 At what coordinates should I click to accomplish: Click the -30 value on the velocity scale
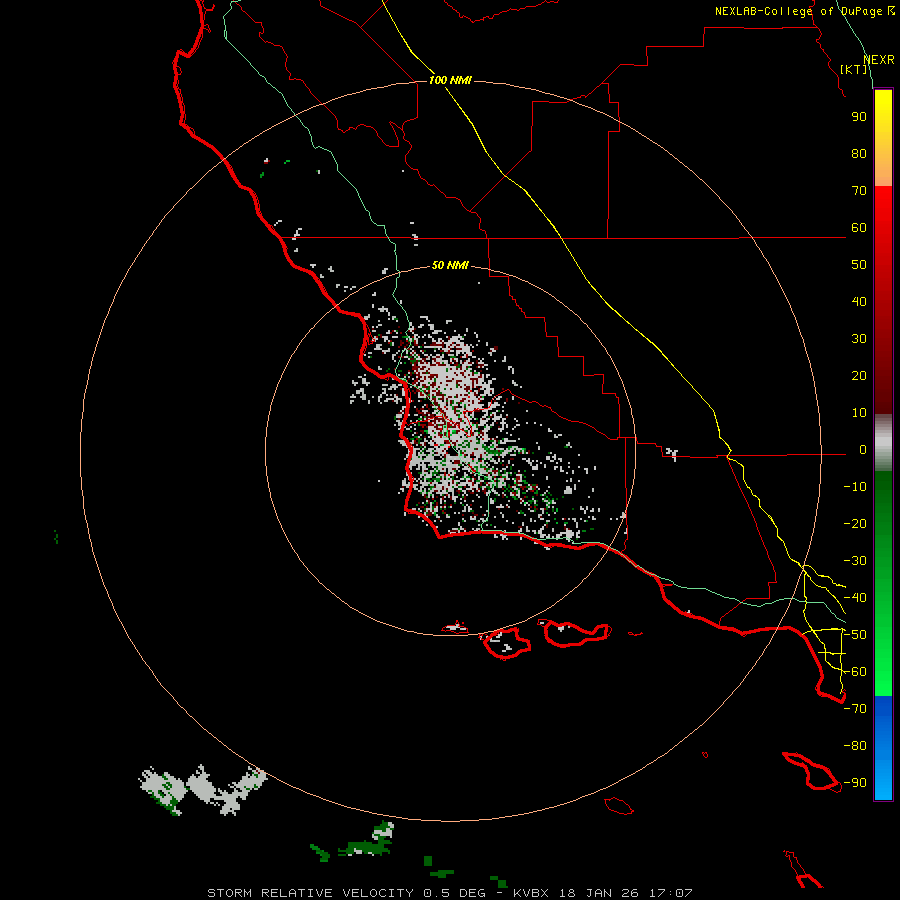[855, 561]
